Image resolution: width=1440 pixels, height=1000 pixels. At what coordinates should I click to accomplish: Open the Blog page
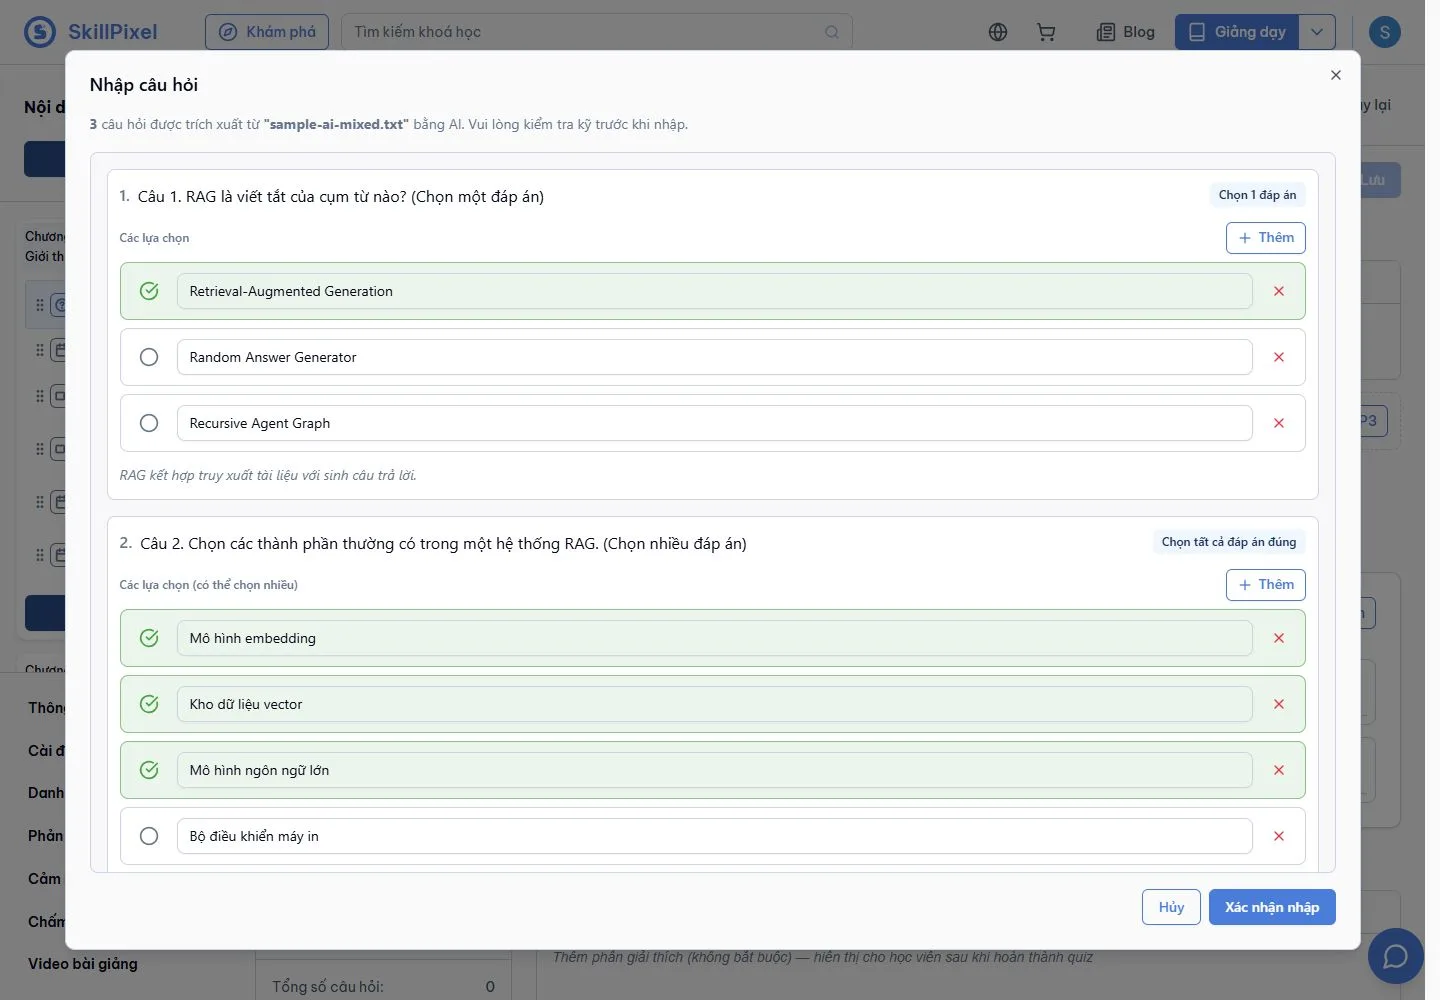pos(1126,32)
